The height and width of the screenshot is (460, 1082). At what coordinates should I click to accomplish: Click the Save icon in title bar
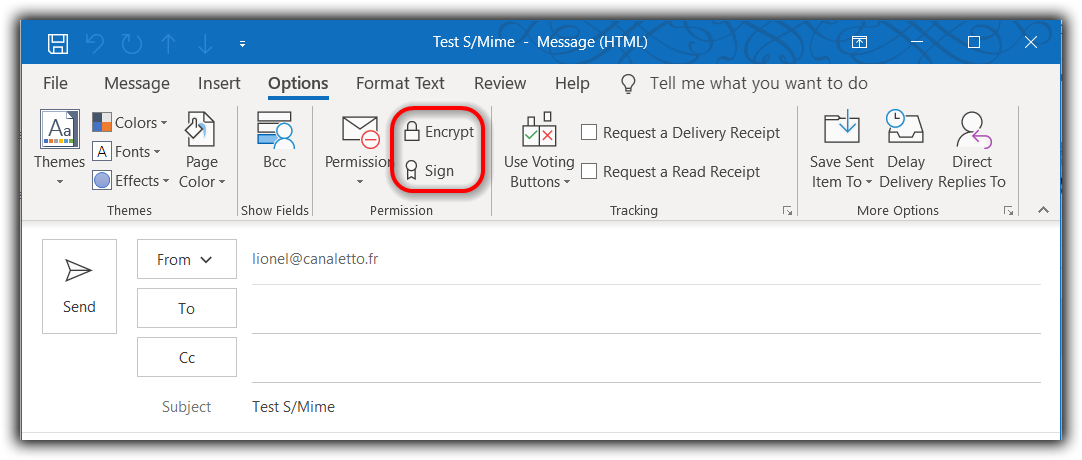[58, 42]
